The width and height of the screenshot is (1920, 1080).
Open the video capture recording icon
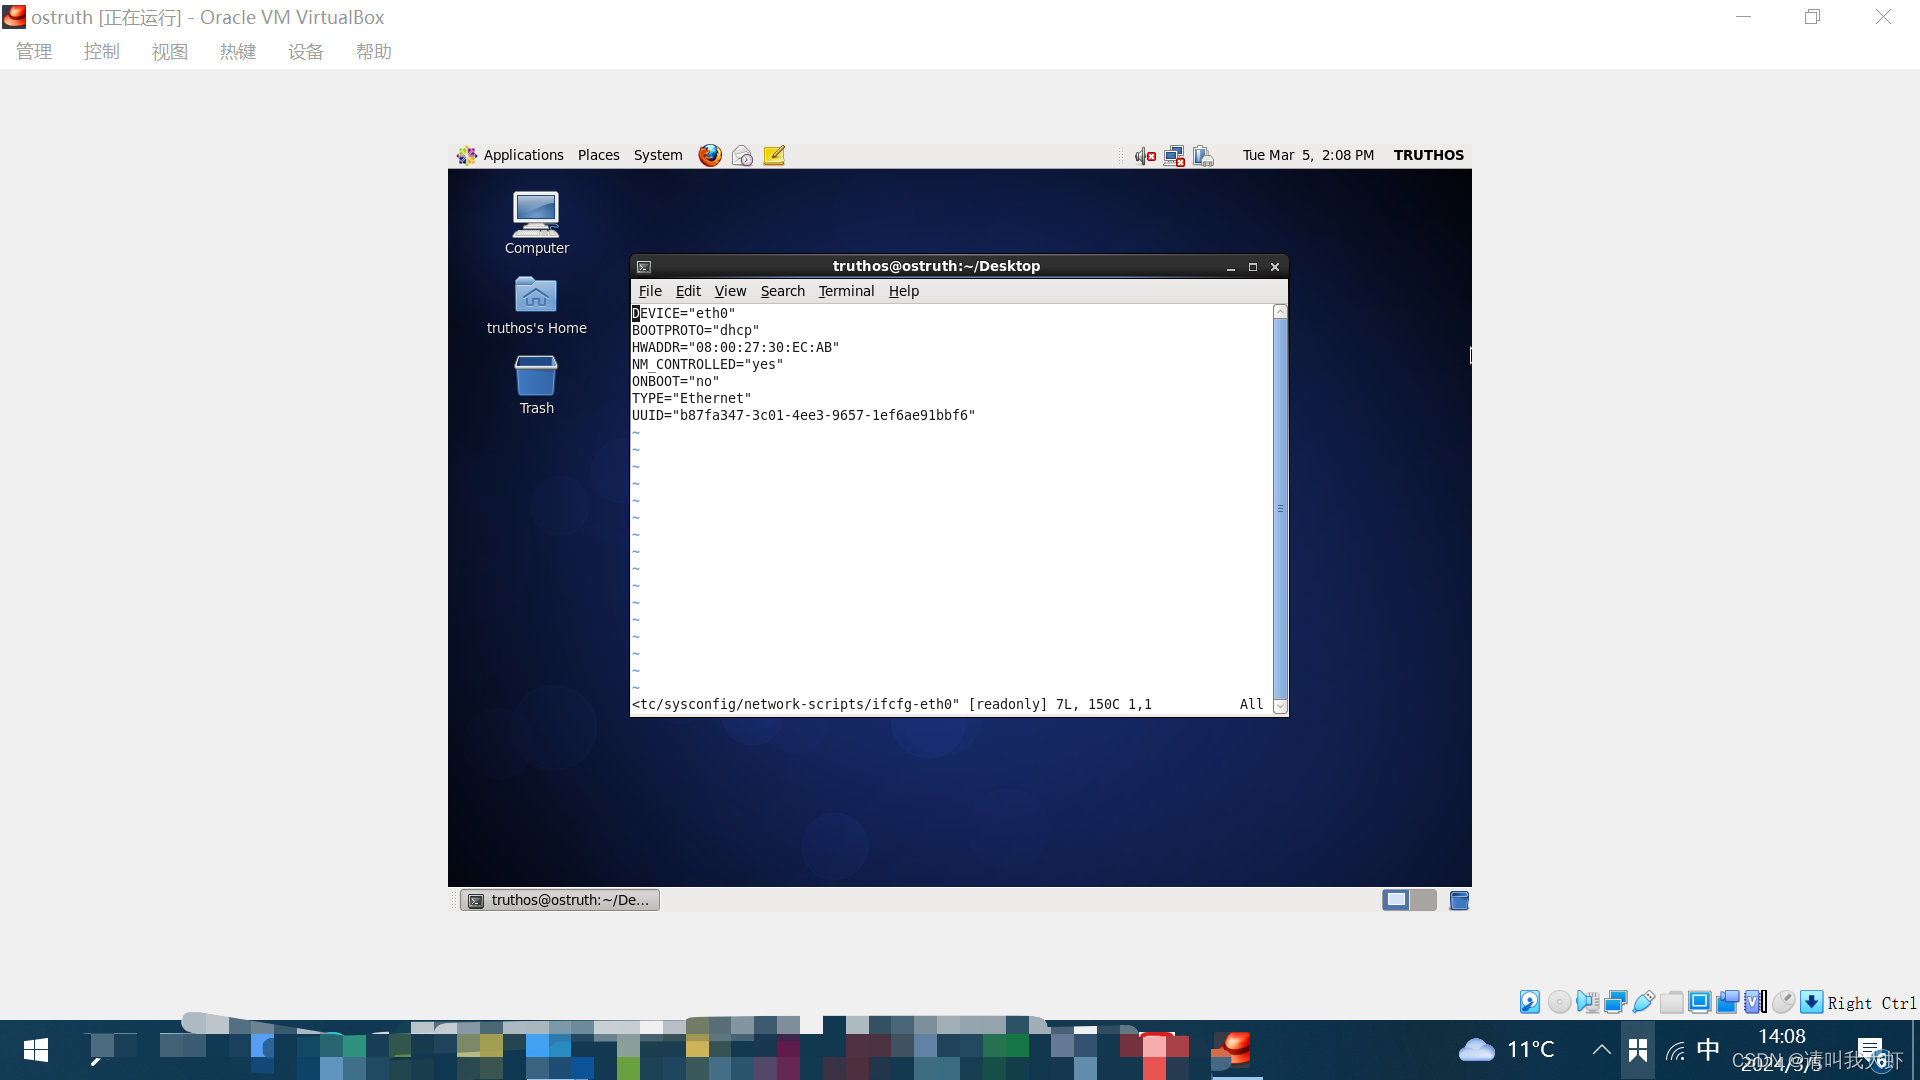[1727, 1002]
